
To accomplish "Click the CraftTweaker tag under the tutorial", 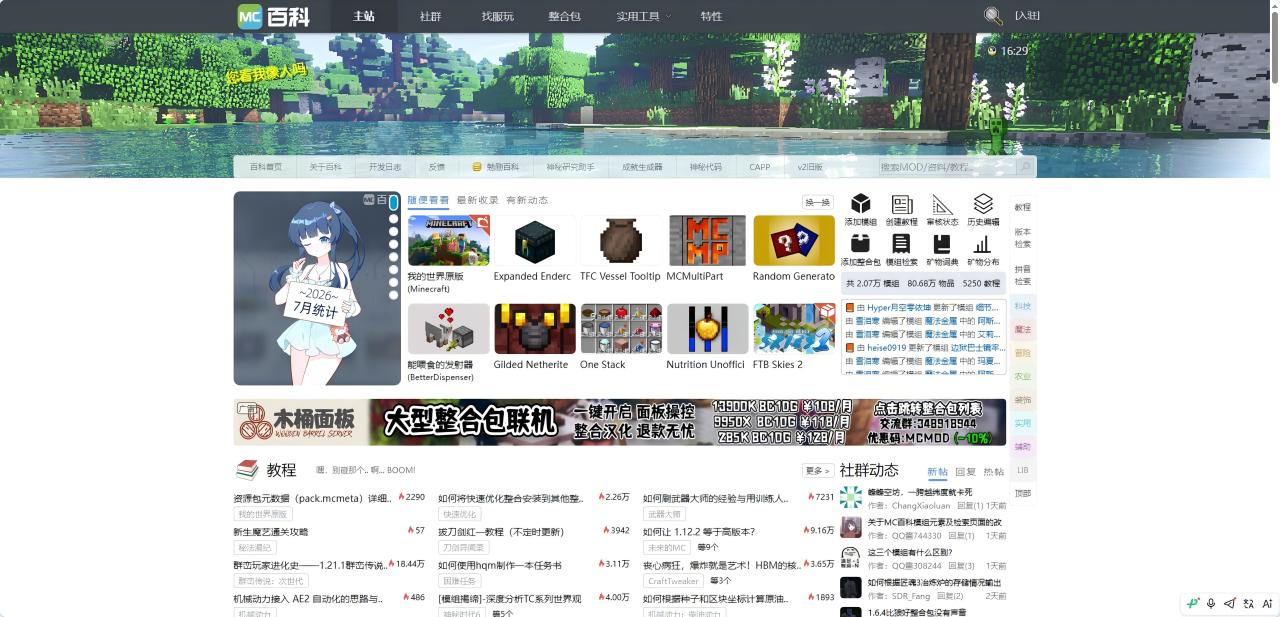I will (674, 580).
